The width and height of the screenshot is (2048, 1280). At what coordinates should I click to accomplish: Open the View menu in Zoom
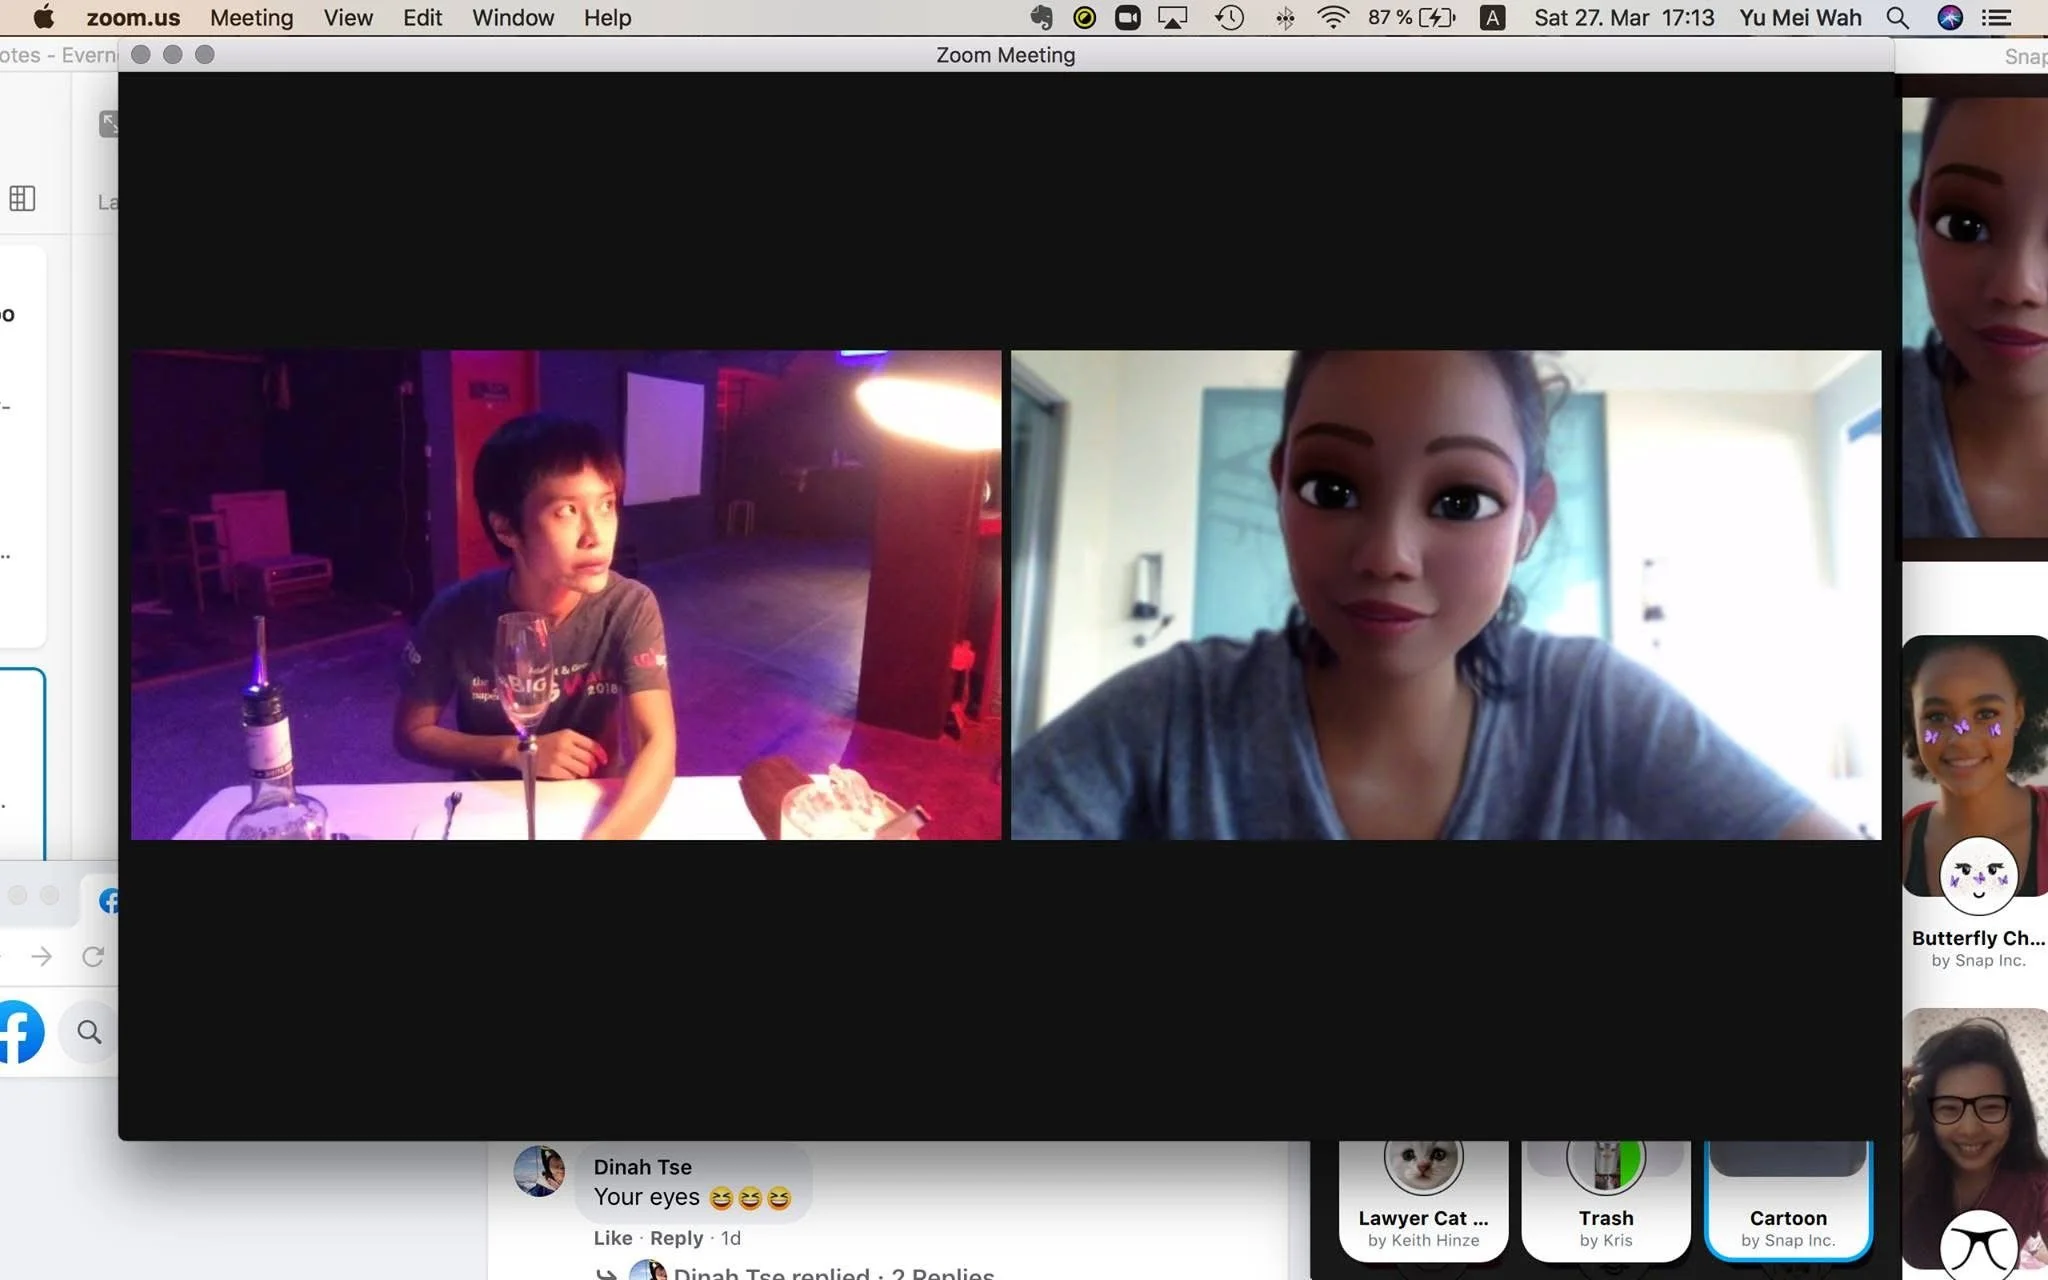348,17
